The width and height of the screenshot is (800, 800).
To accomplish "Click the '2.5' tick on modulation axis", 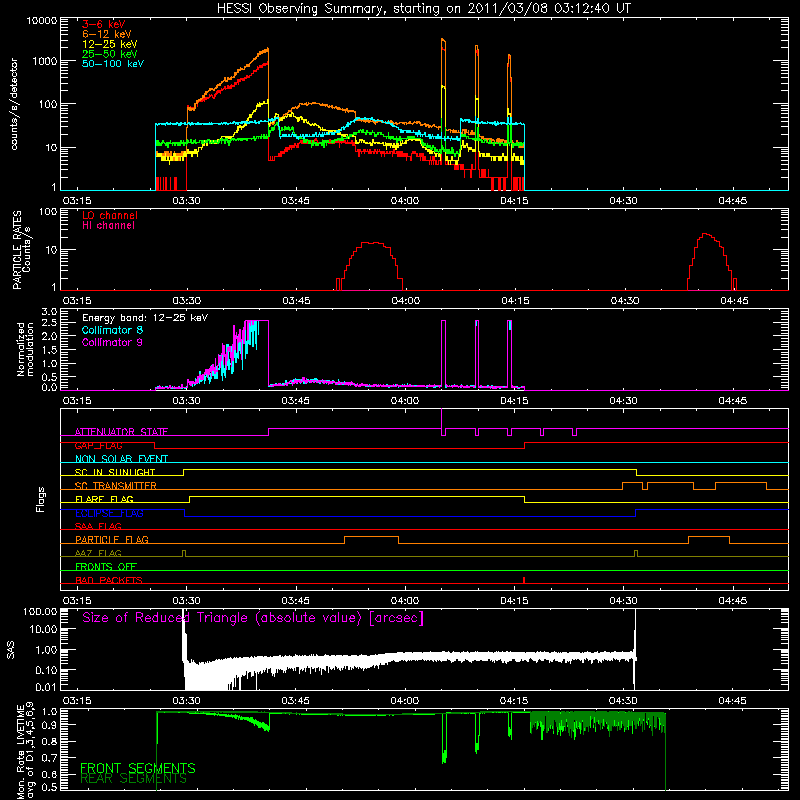I will (x=49, y=323).
